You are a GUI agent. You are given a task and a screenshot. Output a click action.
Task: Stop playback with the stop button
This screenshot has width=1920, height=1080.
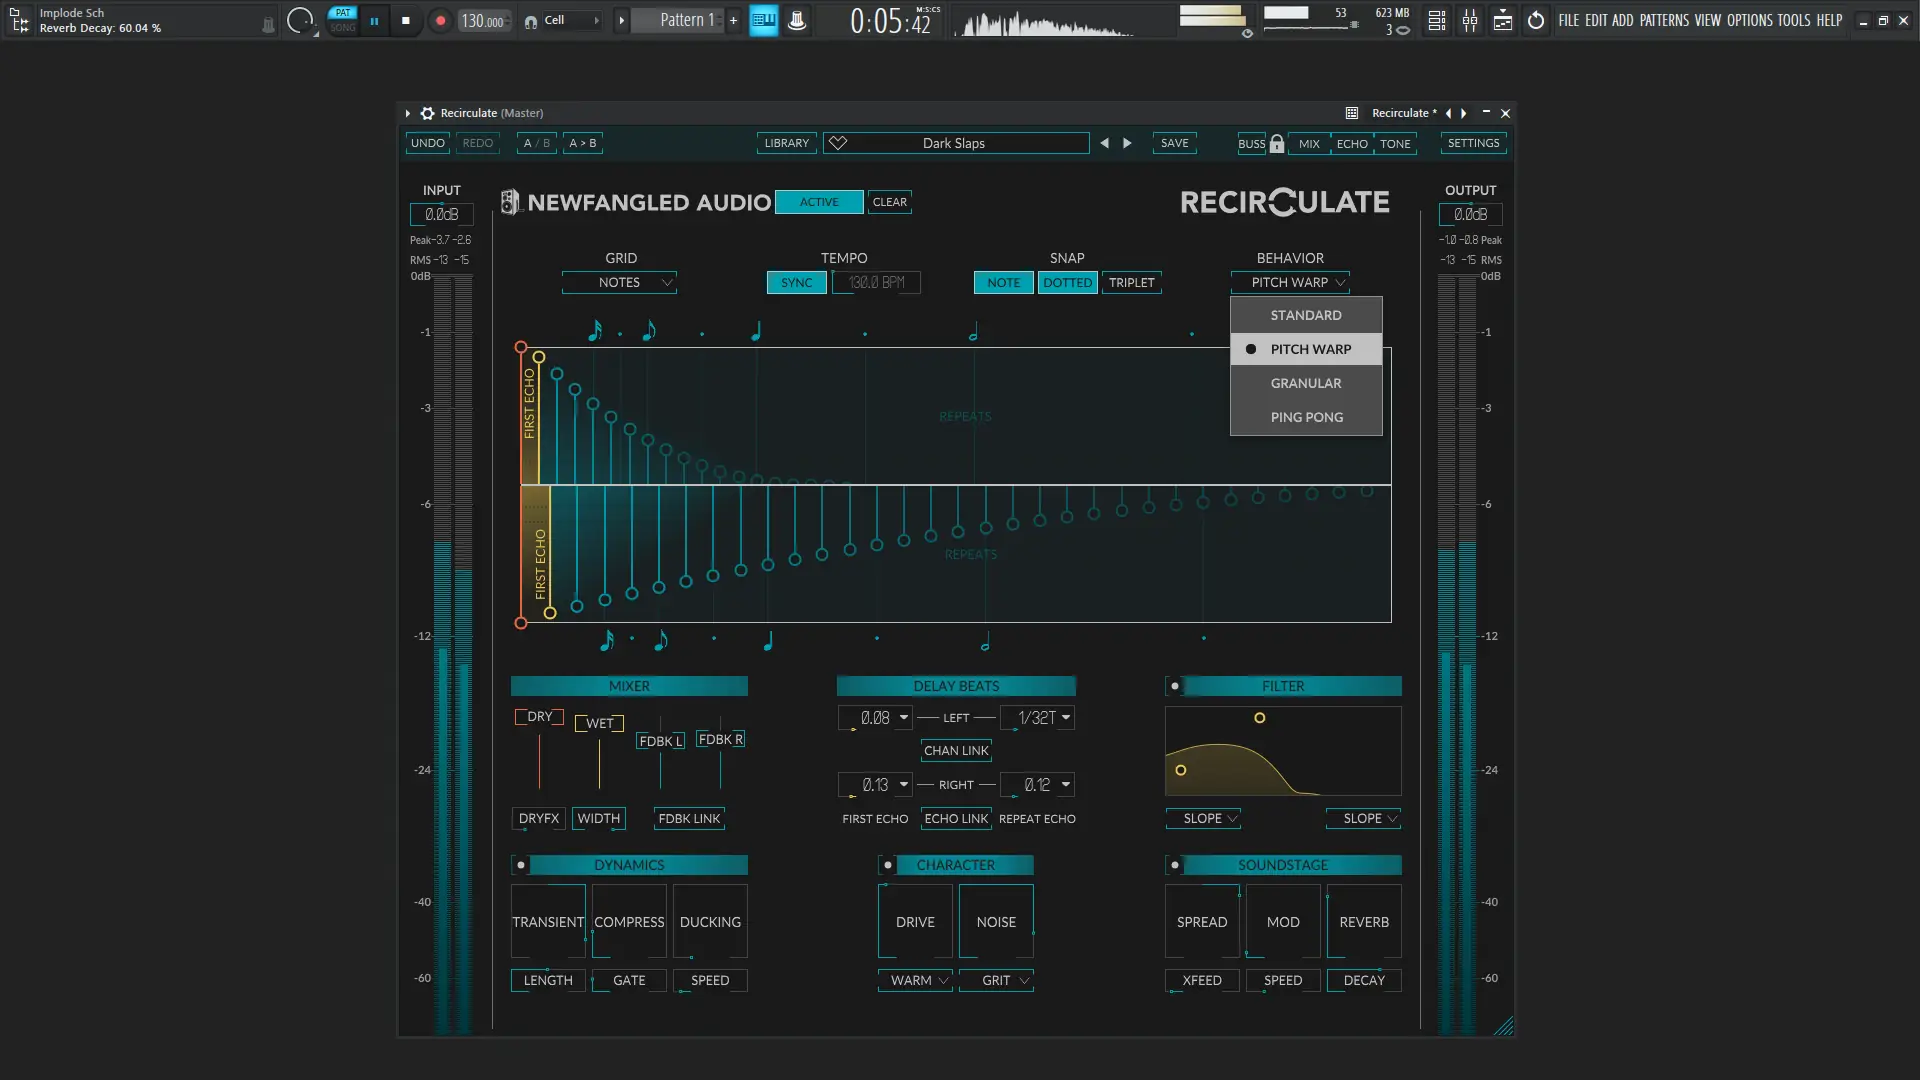405,20
